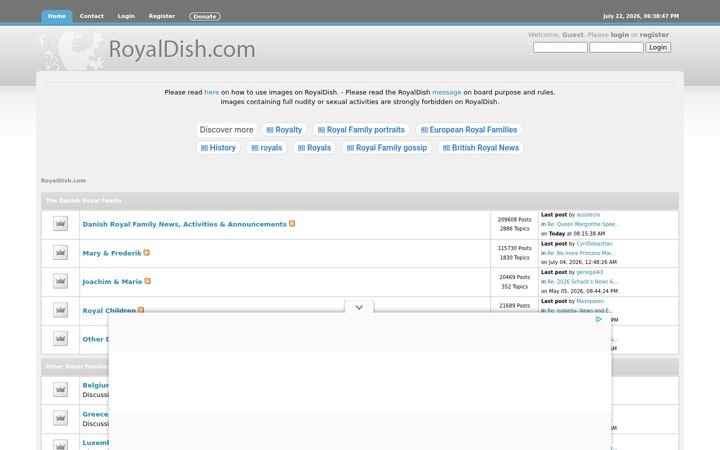
Task: Open RSS feed for Danish Royal Family News
Action: 292,224
